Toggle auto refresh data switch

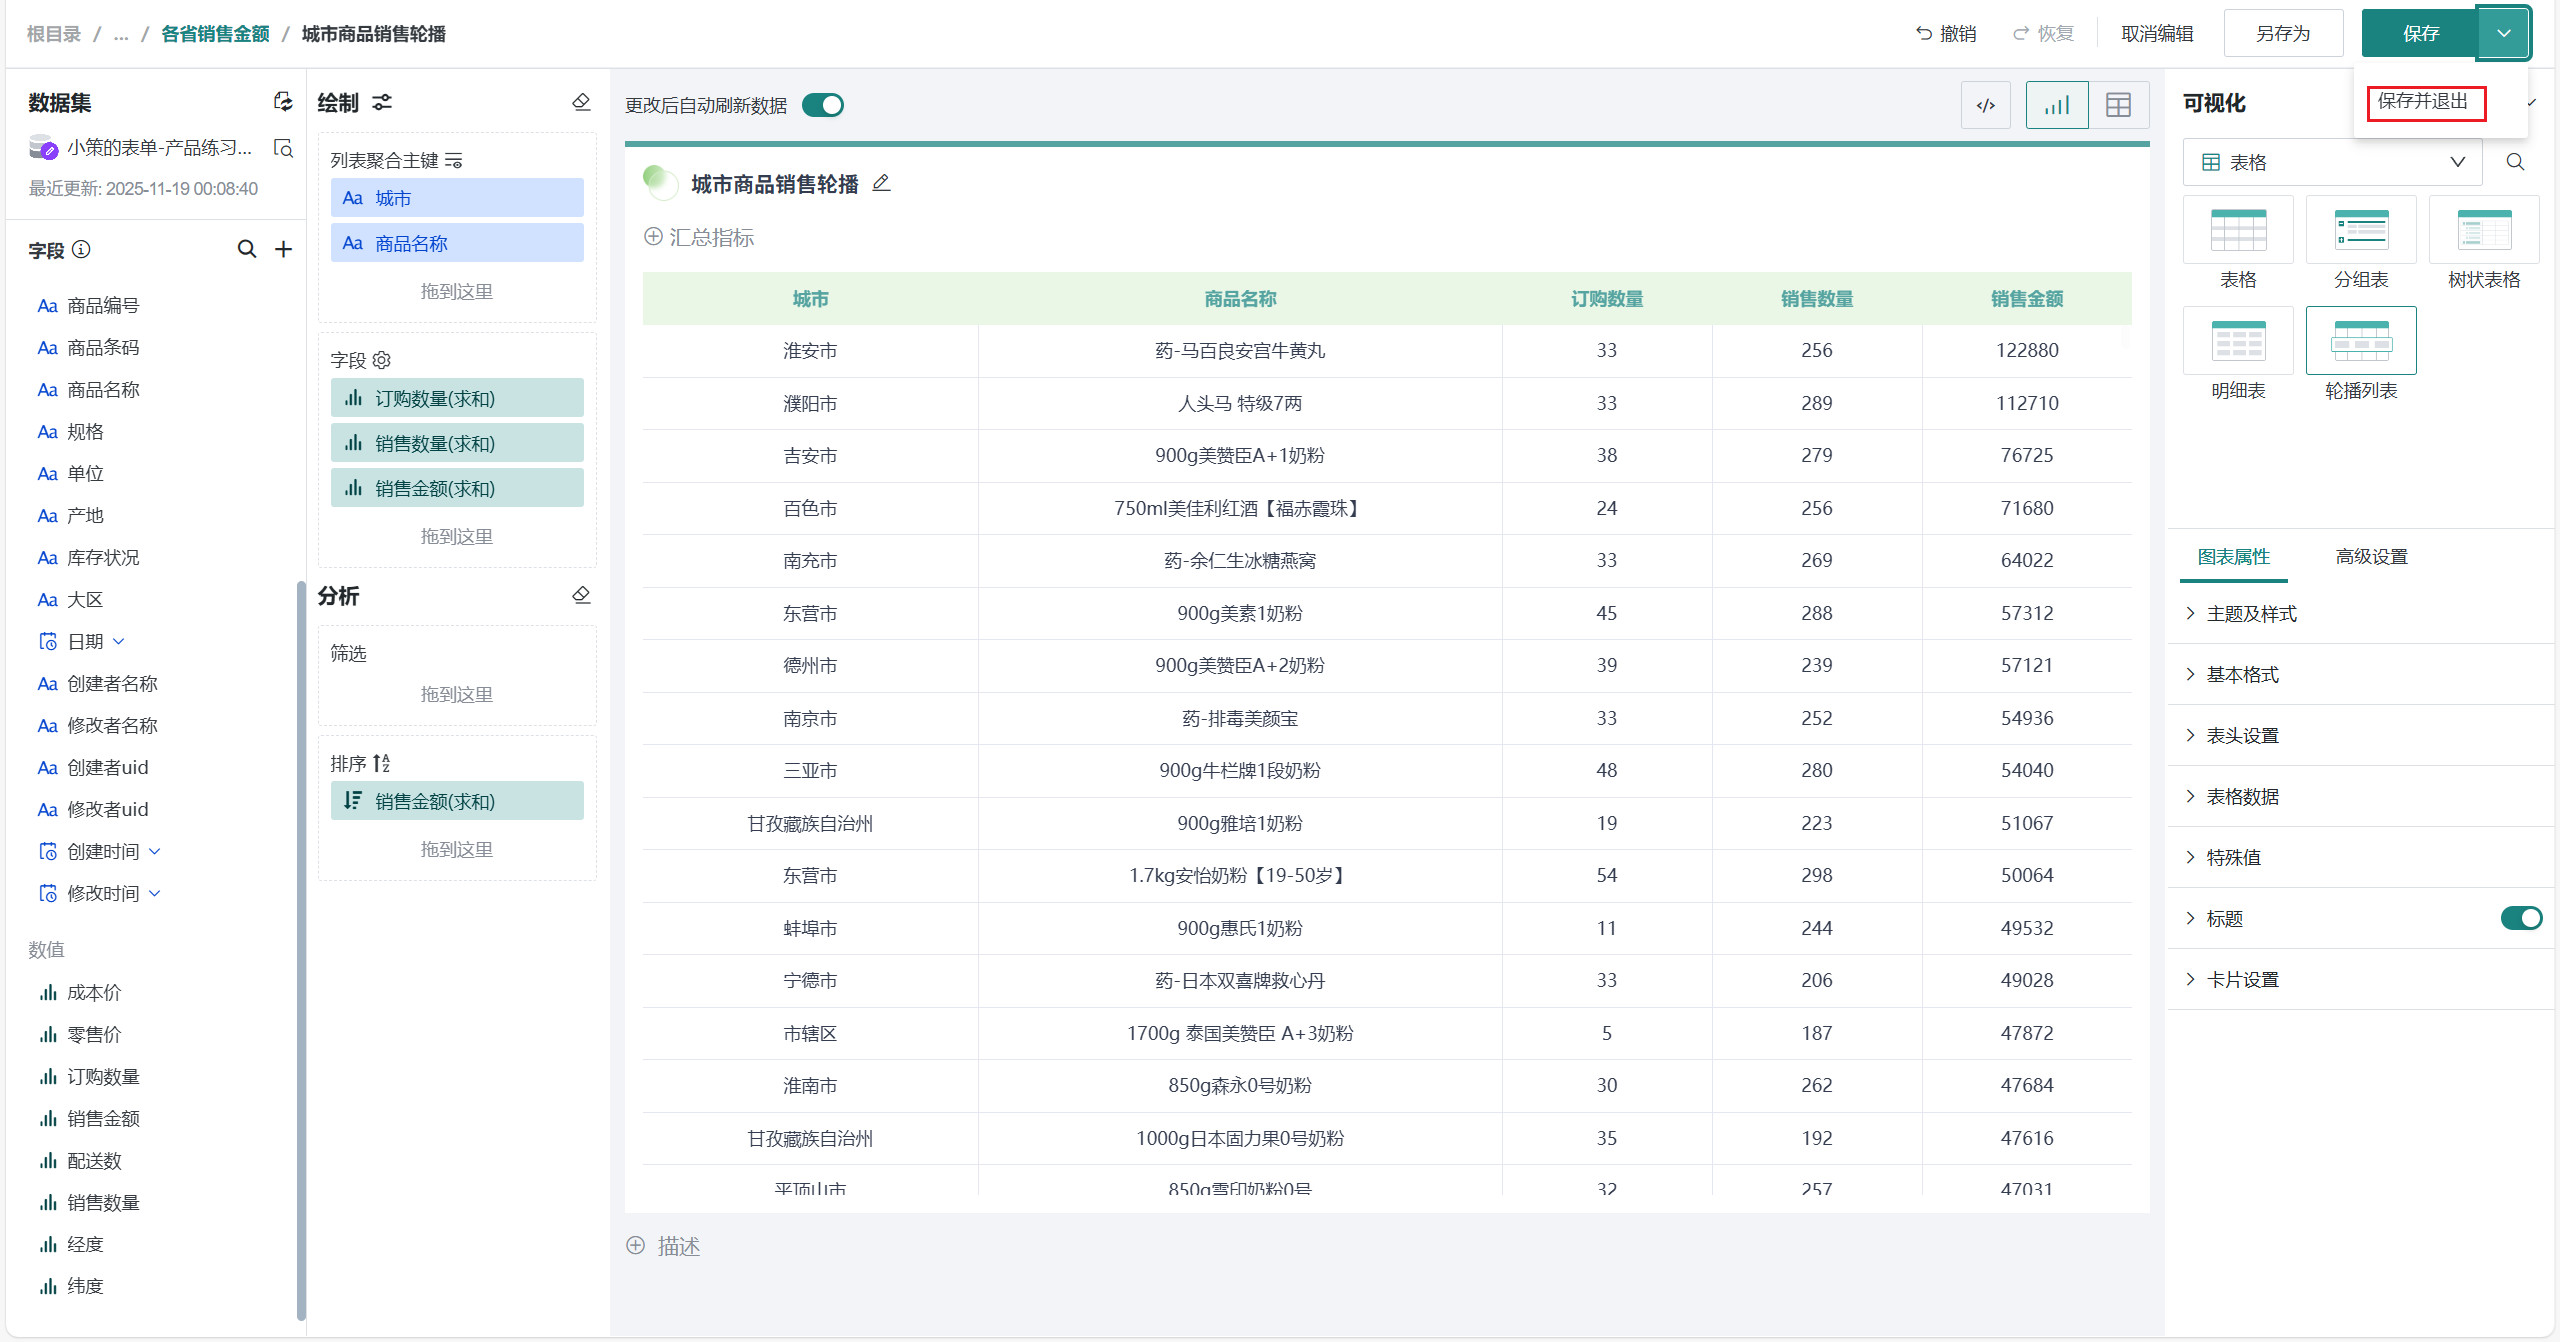coord(823,105)
